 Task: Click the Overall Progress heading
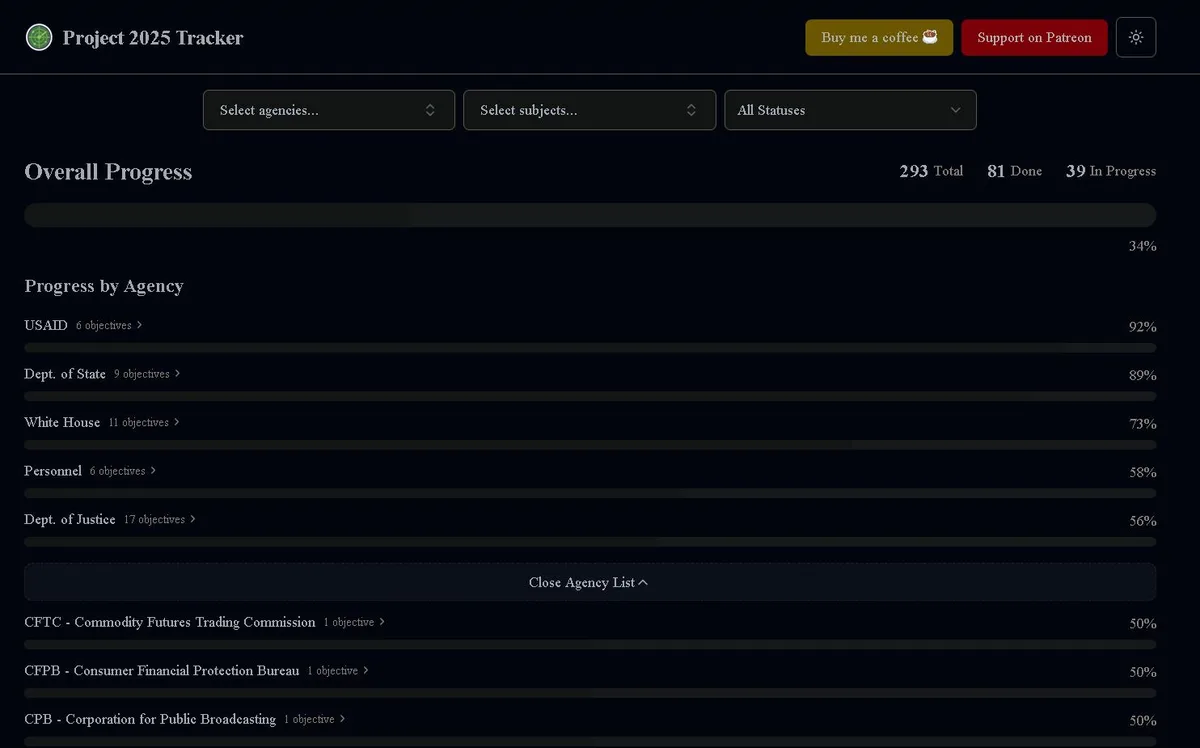pyautogui.click(x=108, y=172)
